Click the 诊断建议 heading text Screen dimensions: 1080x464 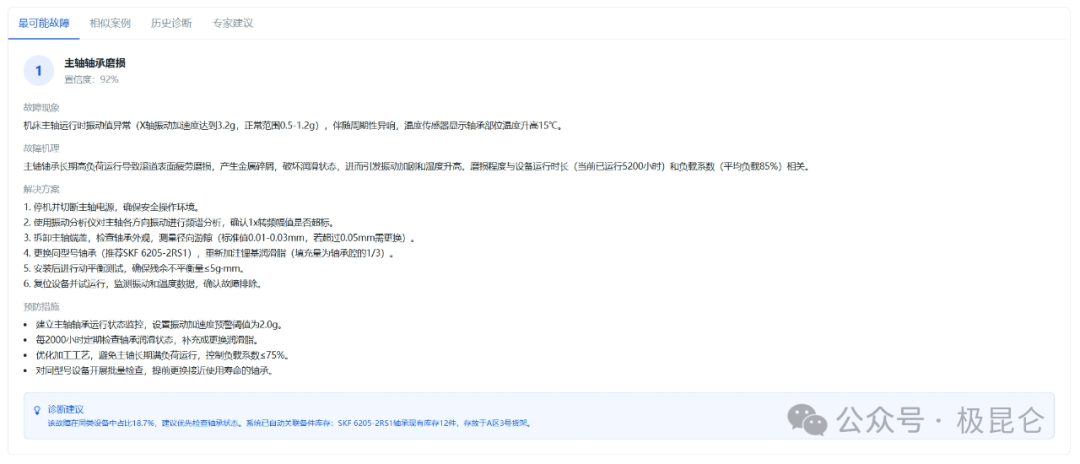coord(65,409)
